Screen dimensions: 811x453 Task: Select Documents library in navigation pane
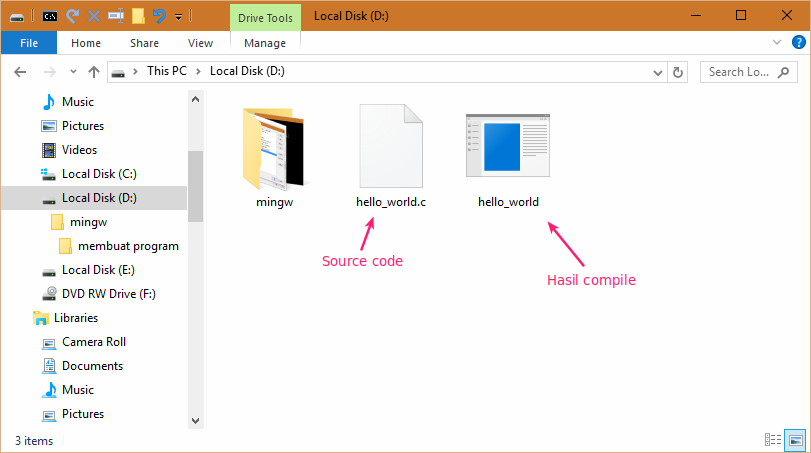(x=92, y=366)
